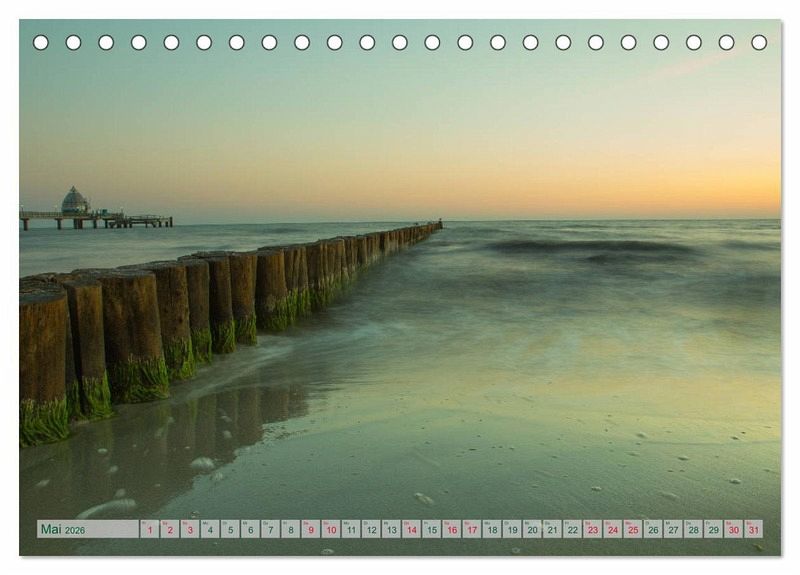Choose day 8 in the calendar strip
800x575 pixels.
[x=291, y=529]
